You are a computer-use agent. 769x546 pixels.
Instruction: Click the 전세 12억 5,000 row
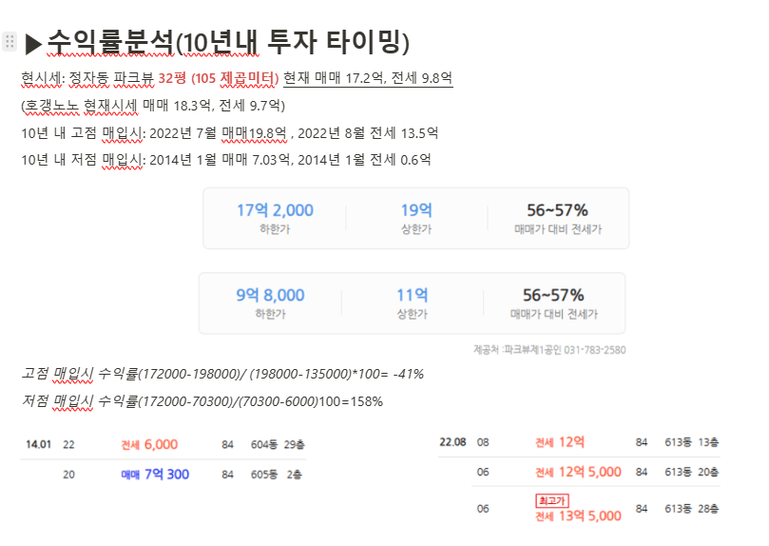point(597,472)
